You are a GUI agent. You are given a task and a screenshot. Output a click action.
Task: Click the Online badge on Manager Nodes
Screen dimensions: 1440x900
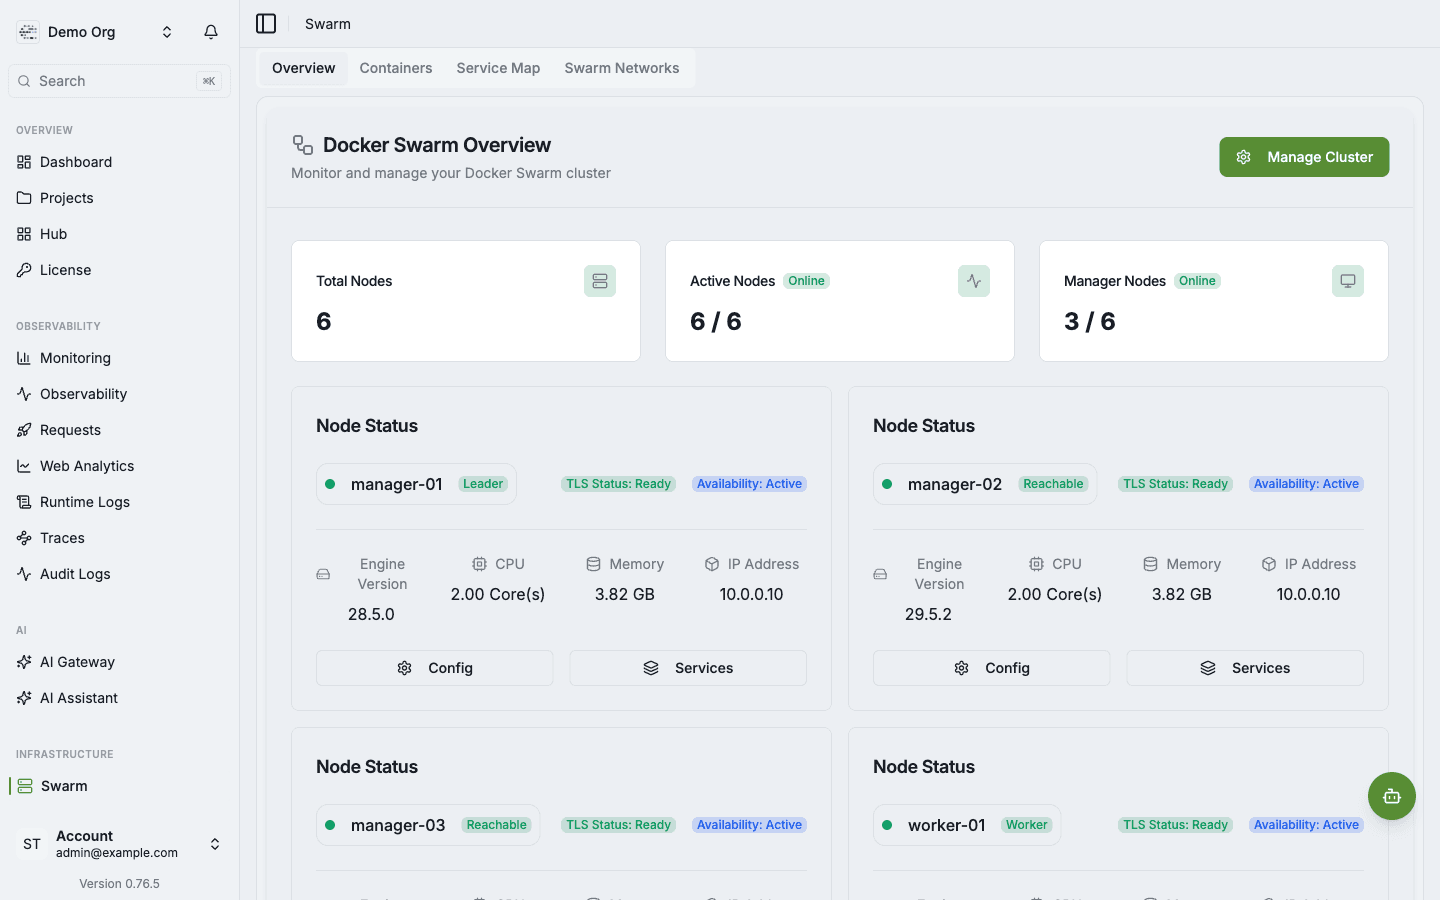coord(1197,281)
